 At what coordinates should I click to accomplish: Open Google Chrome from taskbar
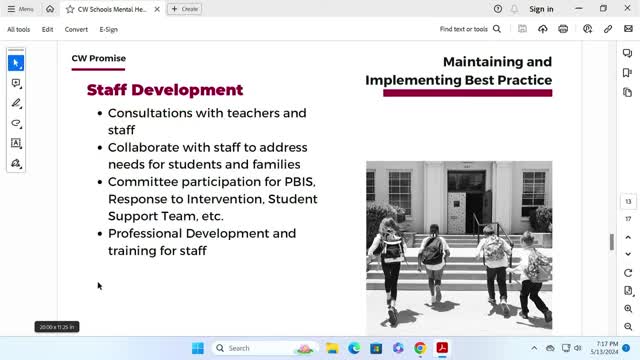[420, 348]
